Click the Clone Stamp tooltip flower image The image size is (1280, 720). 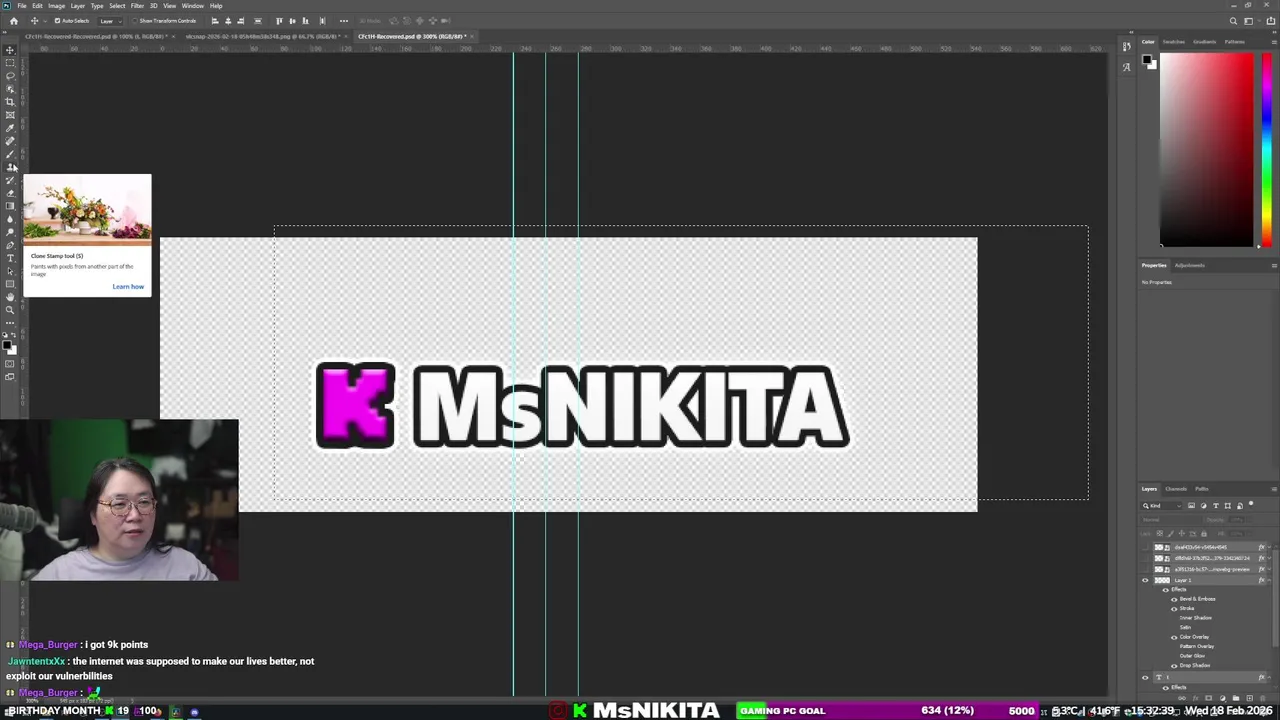tap(87, 210)
